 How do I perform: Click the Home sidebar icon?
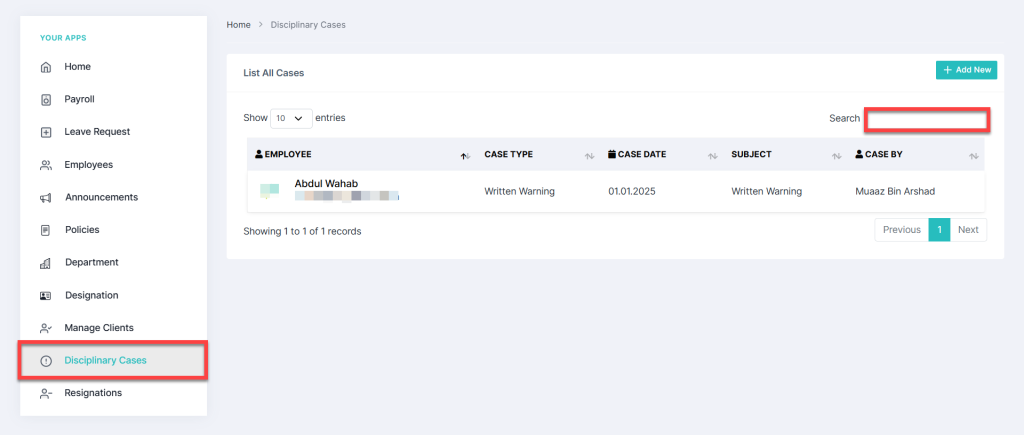click(46, 67)
